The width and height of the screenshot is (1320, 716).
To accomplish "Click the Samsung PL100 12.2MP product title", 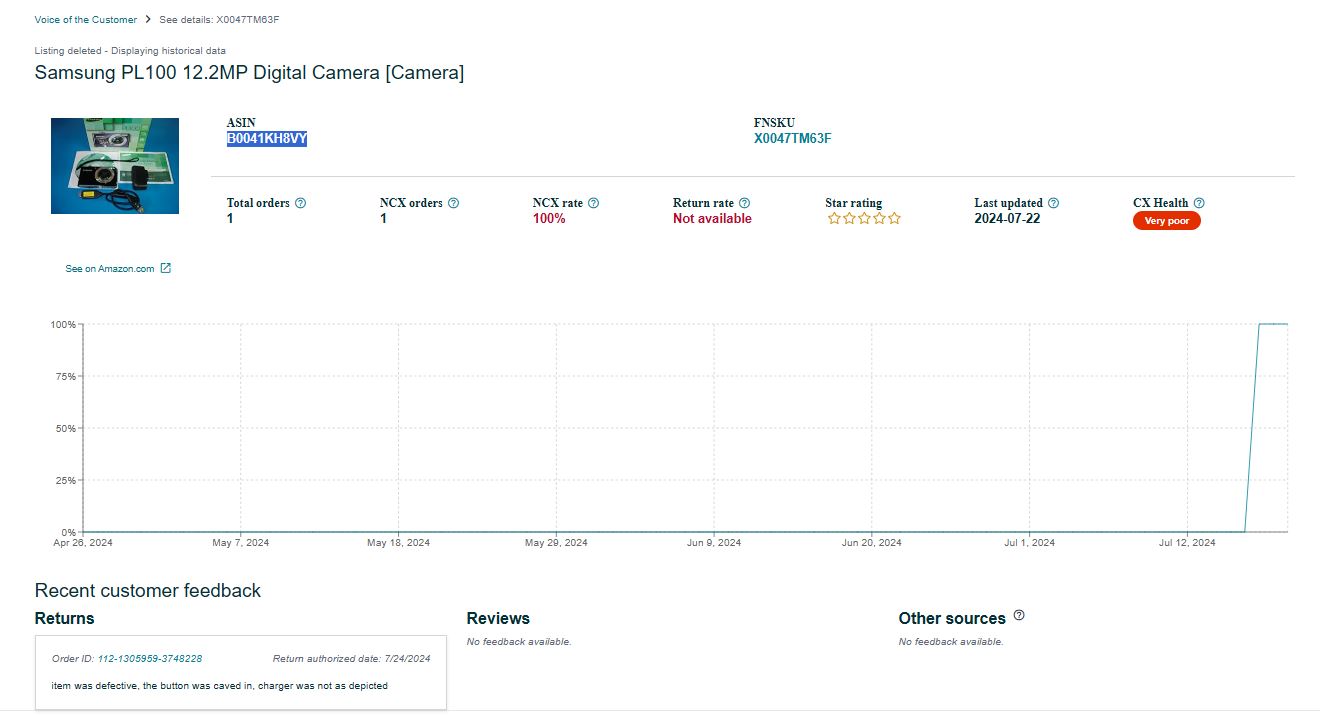I will 249,73.
